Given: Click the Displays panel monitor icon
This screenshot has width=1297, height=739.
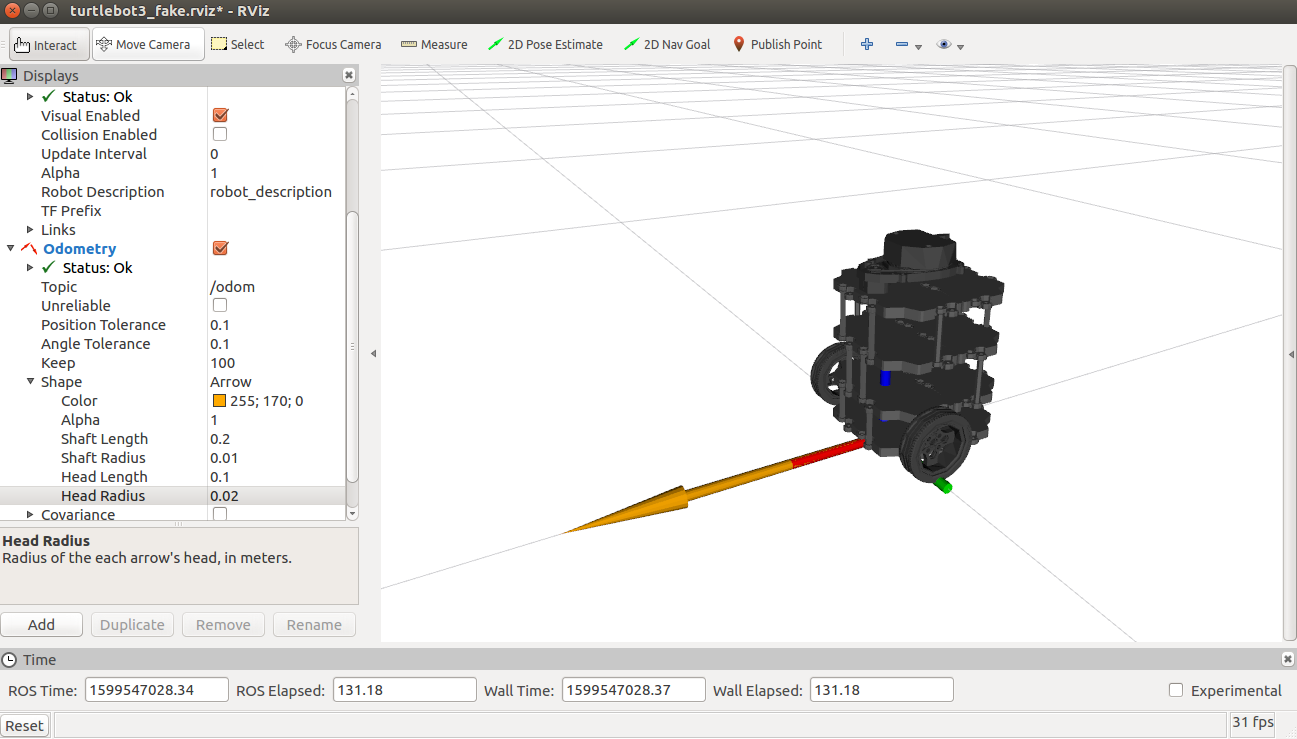Looking at the screenshot, I should 10,75.
